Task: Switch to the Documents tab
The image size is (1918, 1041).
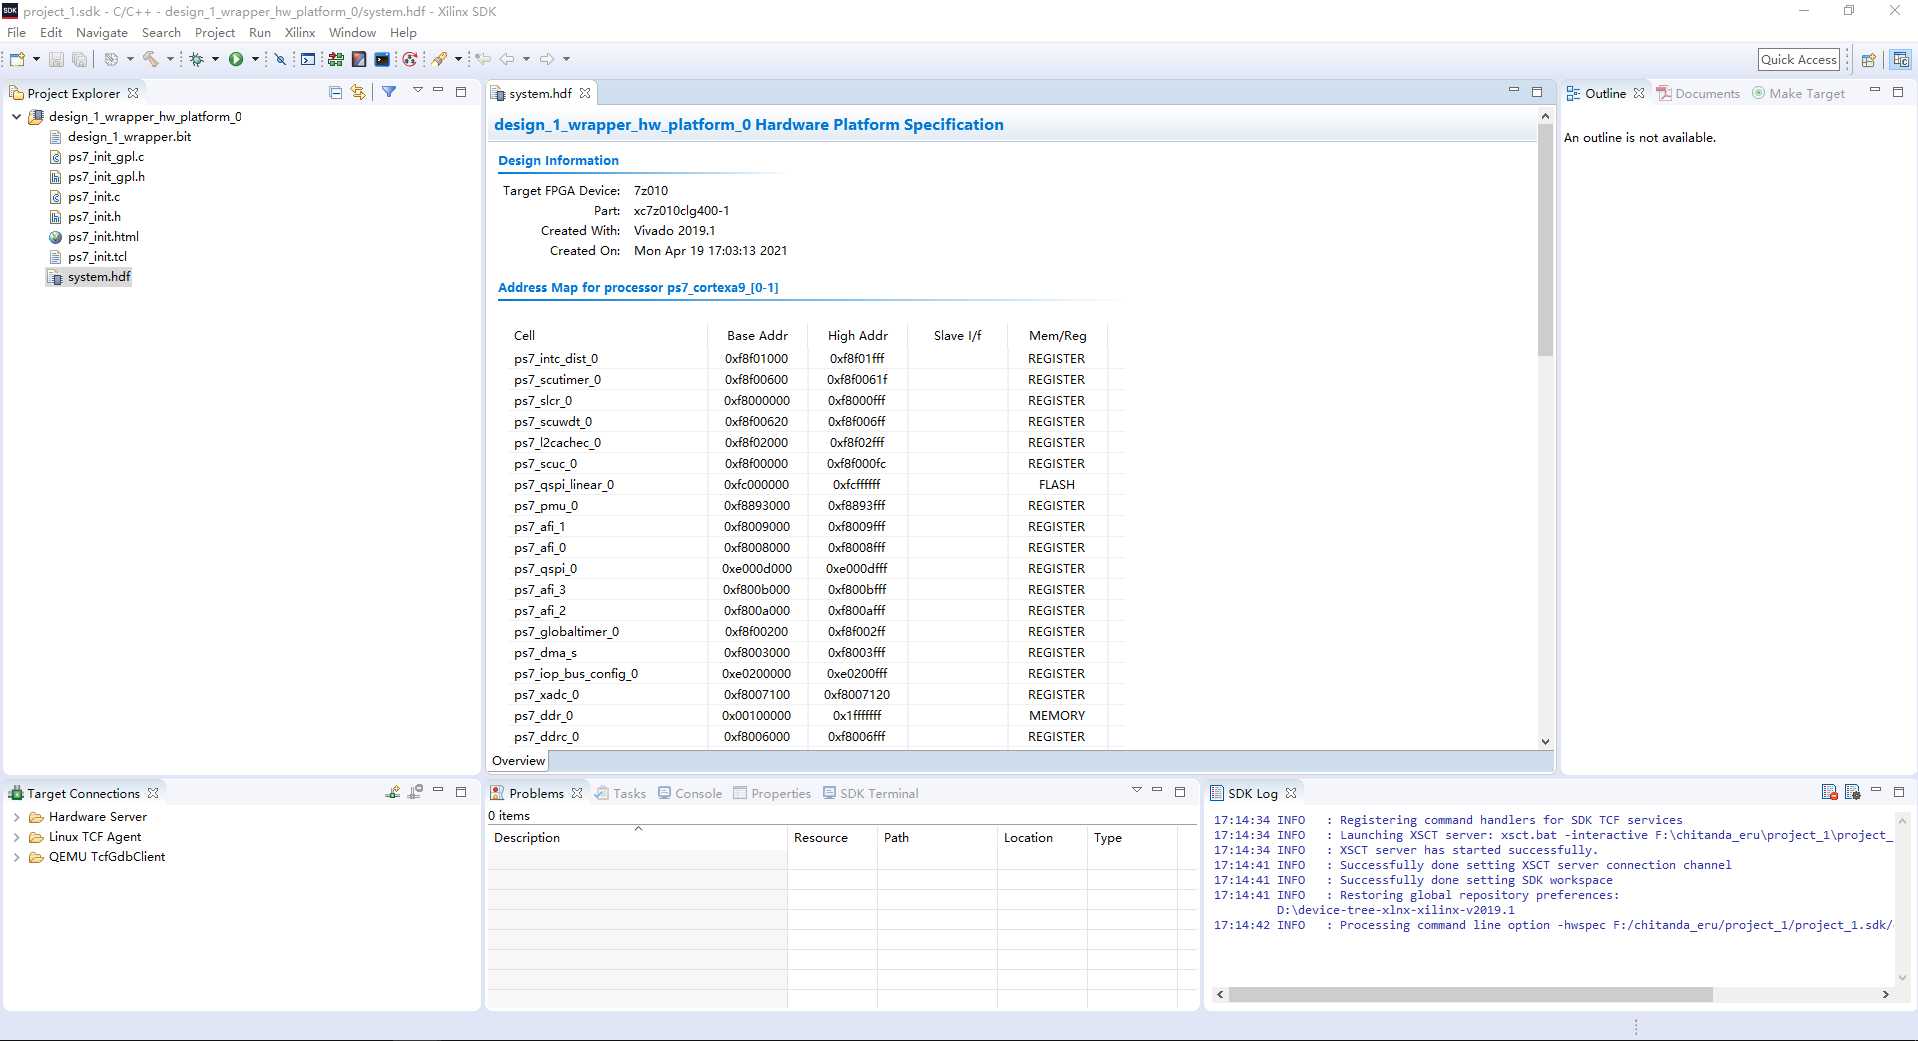Action: click(x=1698, y=93)
